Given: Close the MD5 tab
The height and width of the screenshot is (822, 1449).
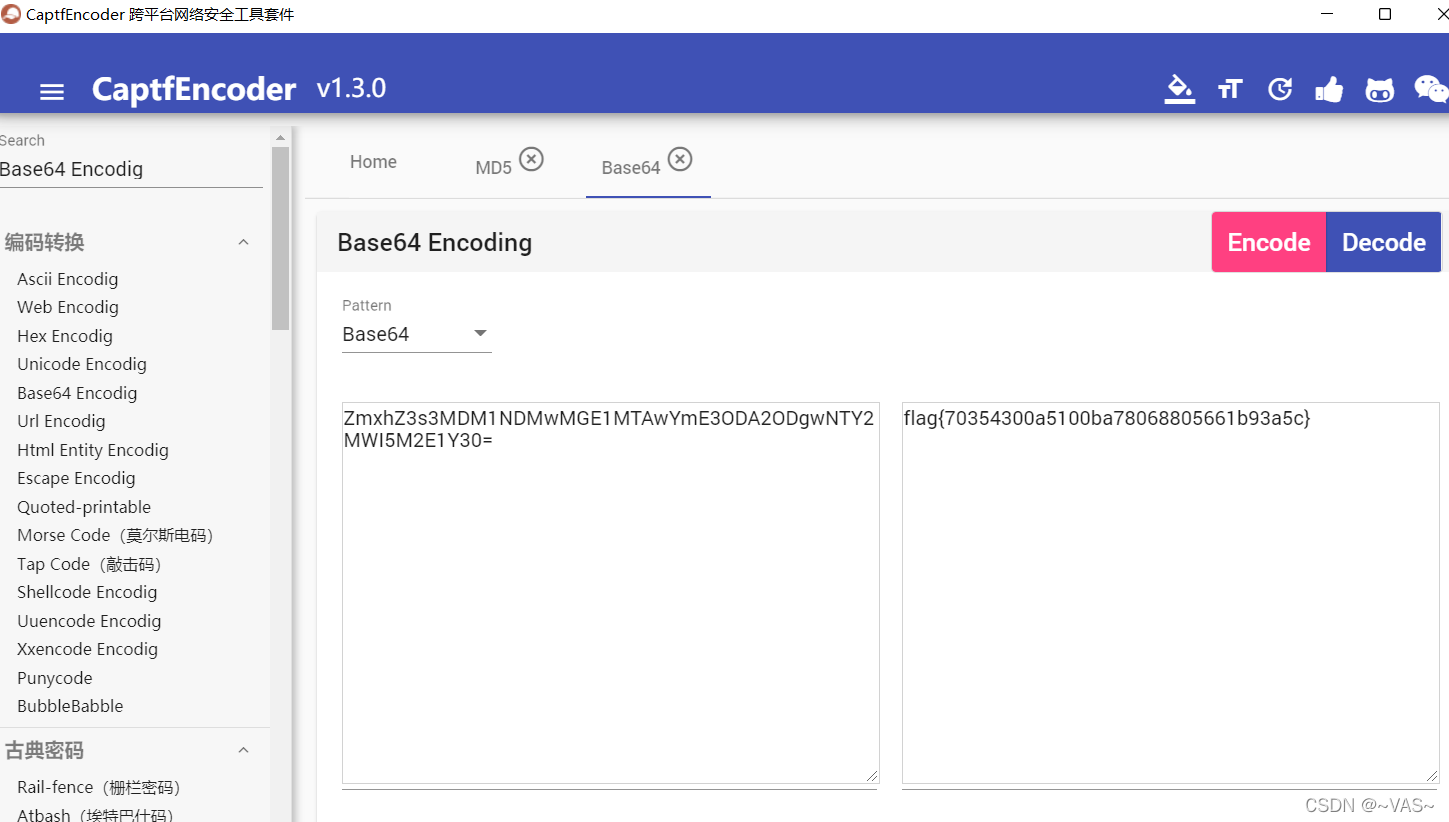Looking at the screenshot, I should click(532, 159).
